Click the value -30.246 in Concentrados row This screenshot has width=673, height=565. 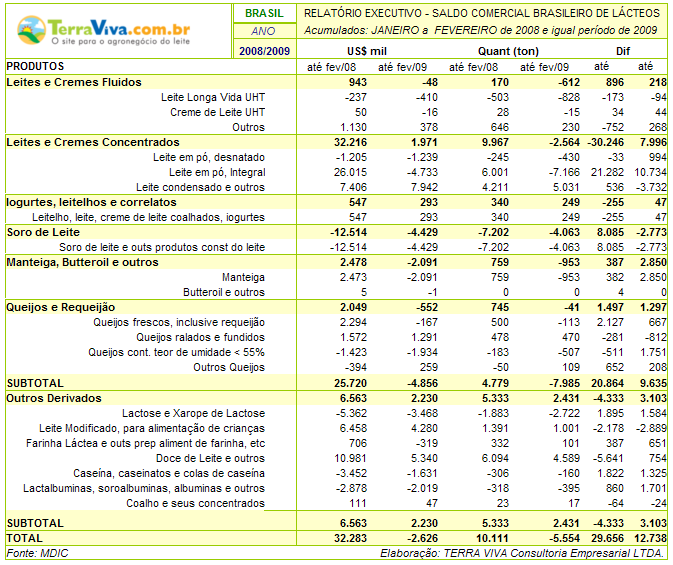606,142
